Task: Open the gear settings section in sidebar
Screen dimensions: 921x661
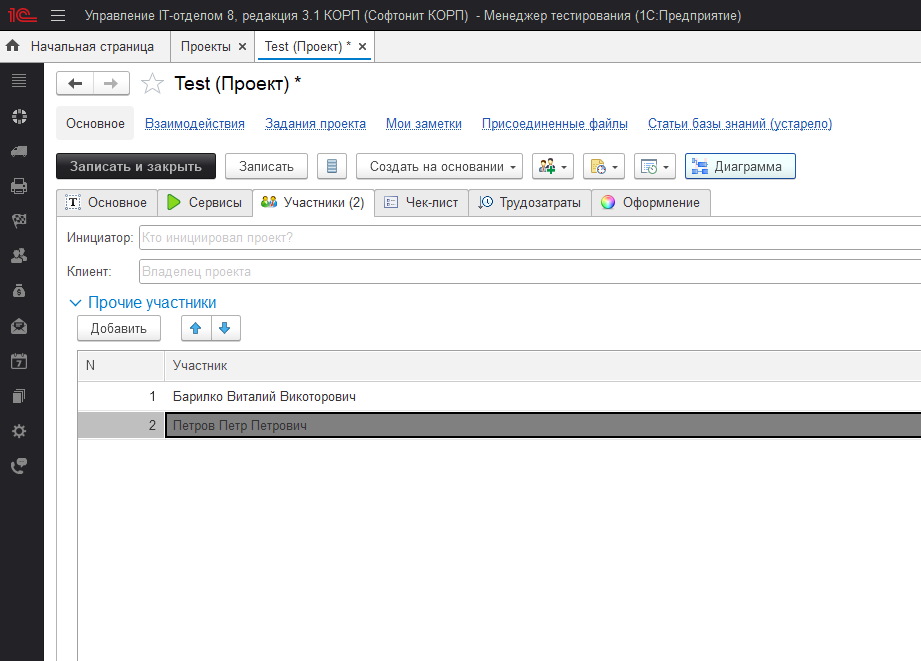Action: [x=19, y=431]
